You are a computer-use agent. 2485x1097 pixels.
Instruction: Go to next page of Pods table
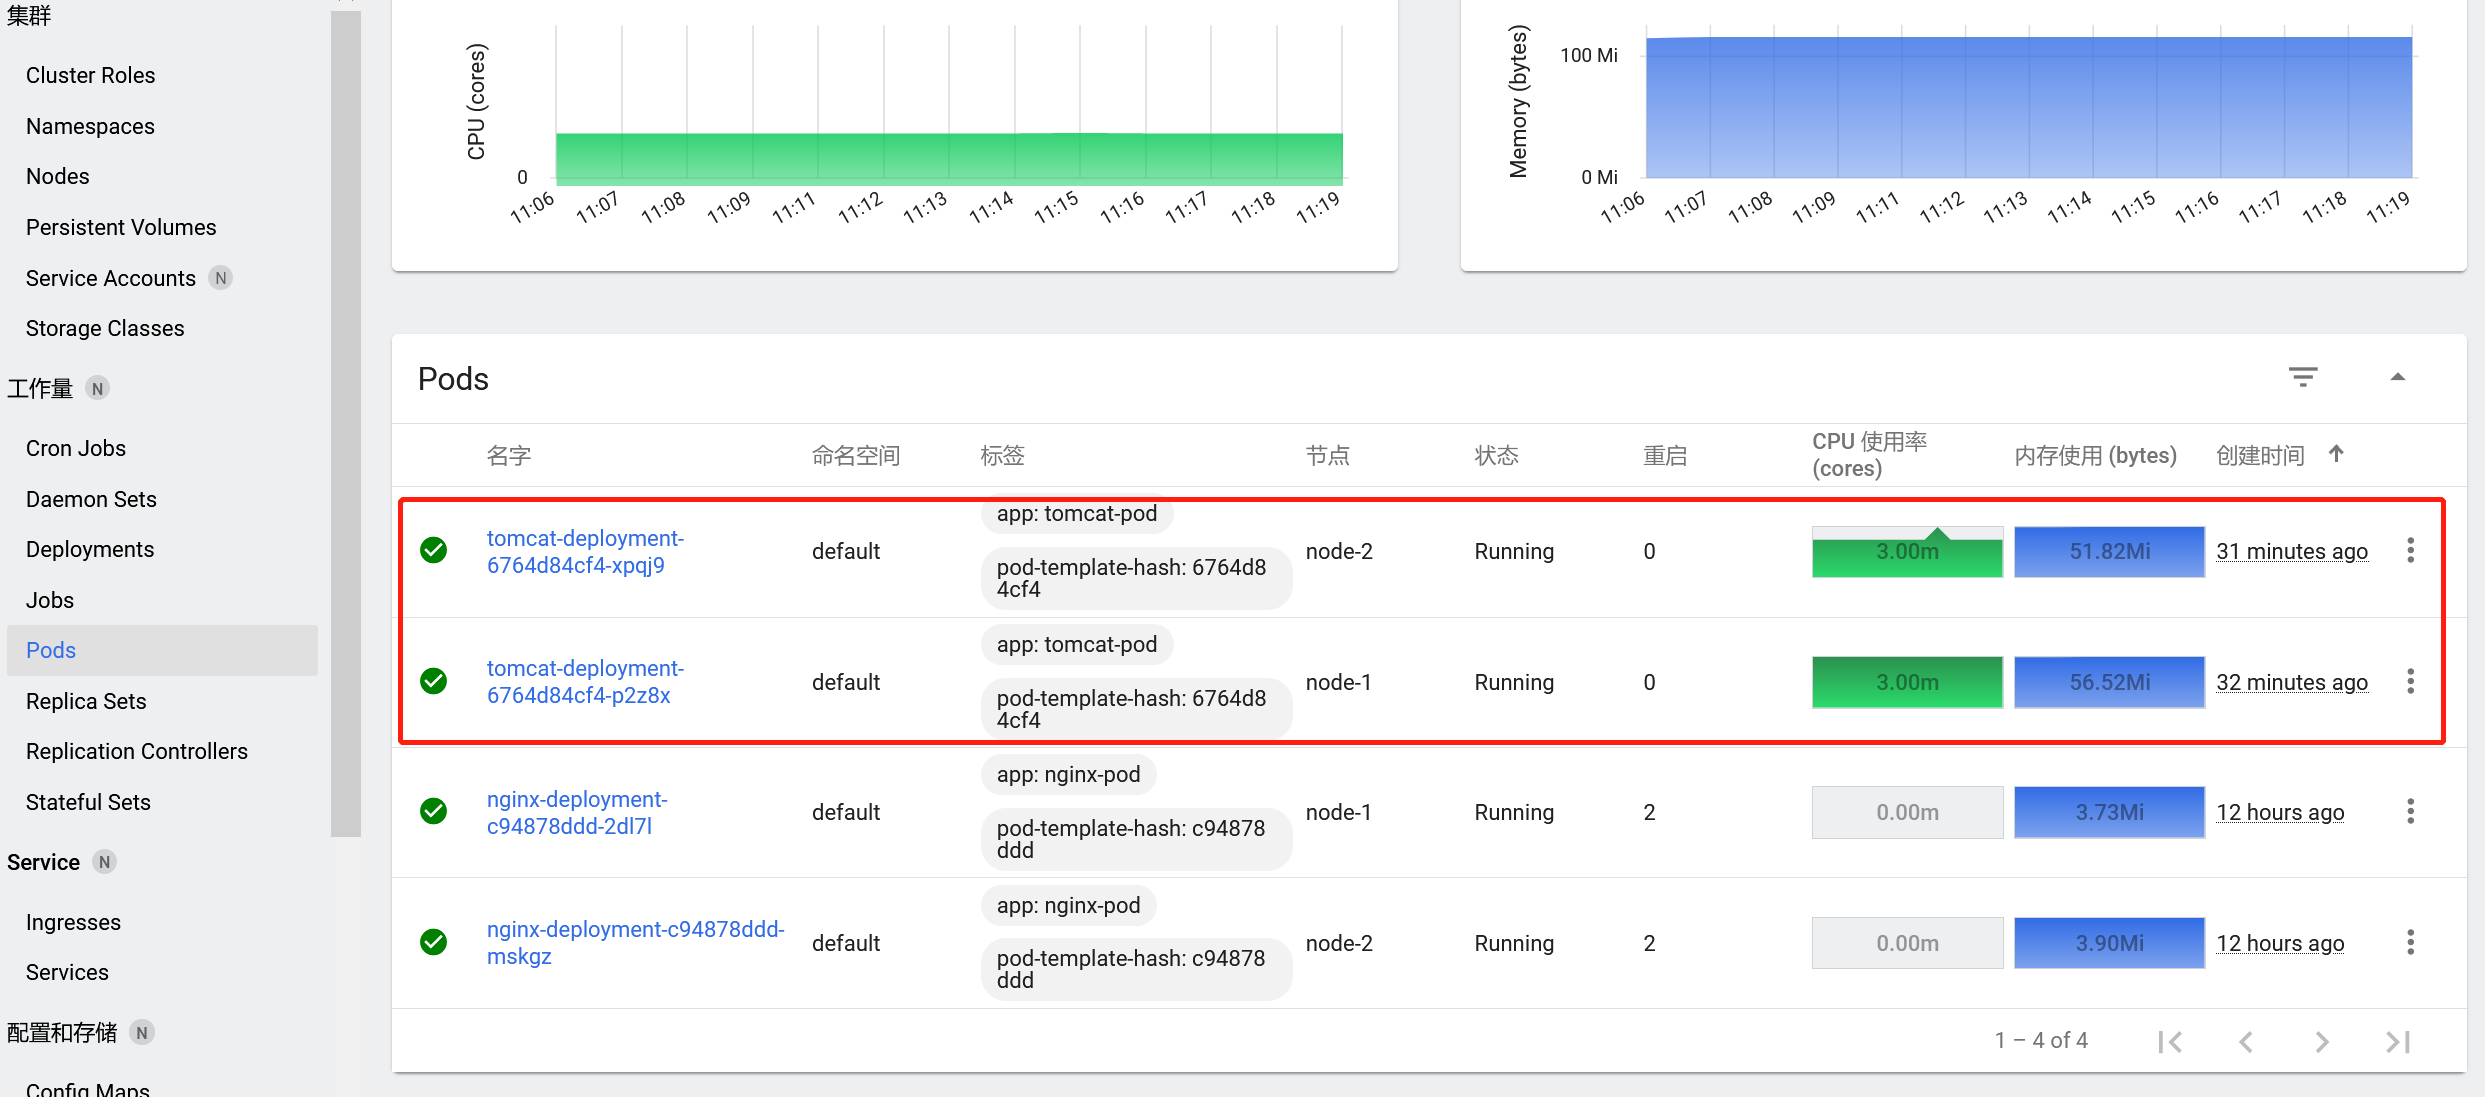[2321, 1041]
